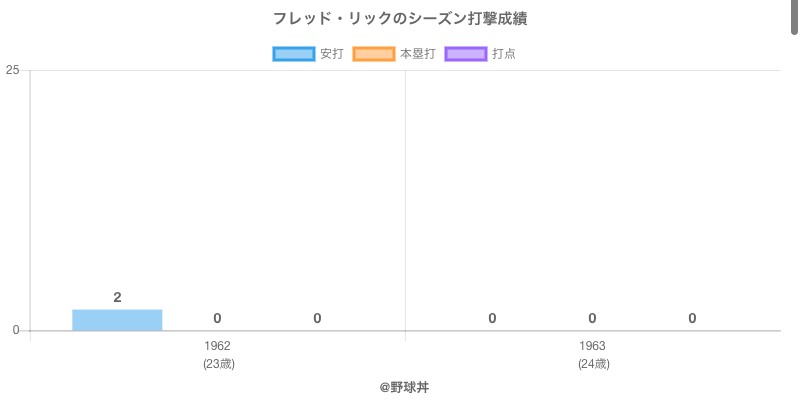The height and width of the screenshot is (400, 800).
Task: Click the 1963 本塁打 zero value label
Action: pyautogui.click(x=592, y=318)
